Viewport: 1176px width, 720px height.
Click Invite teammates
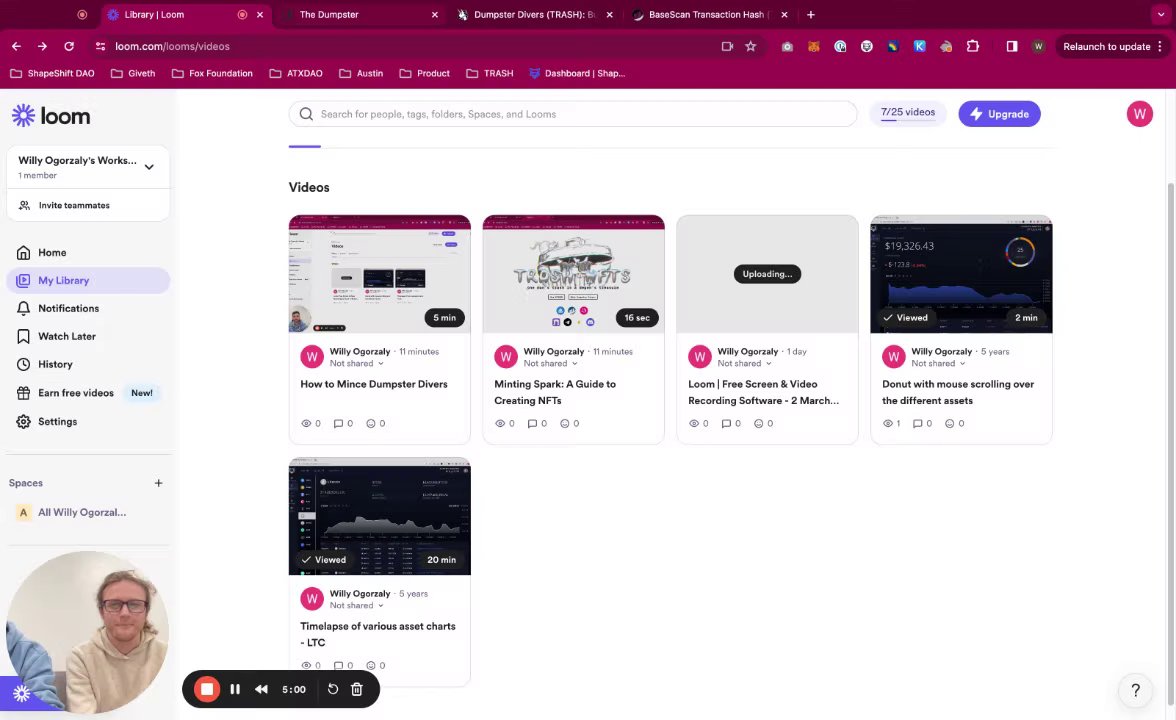tap(88, 206)
